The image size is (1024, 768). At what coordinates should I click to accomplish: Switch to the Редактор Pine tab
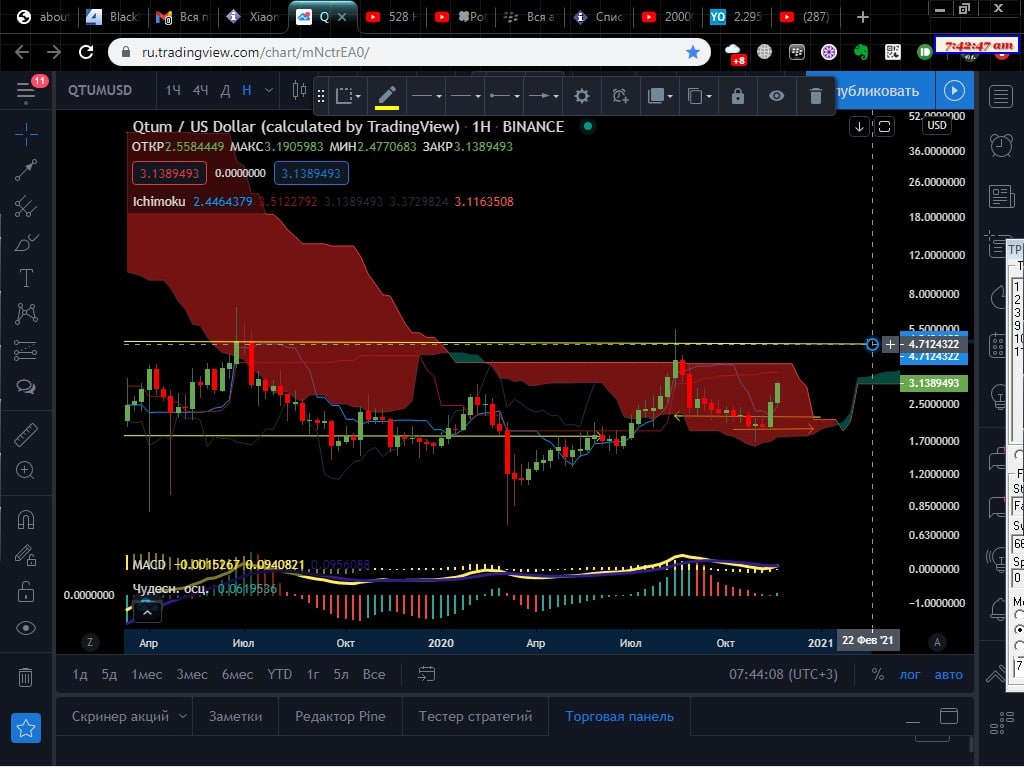[x=340, y=716]
